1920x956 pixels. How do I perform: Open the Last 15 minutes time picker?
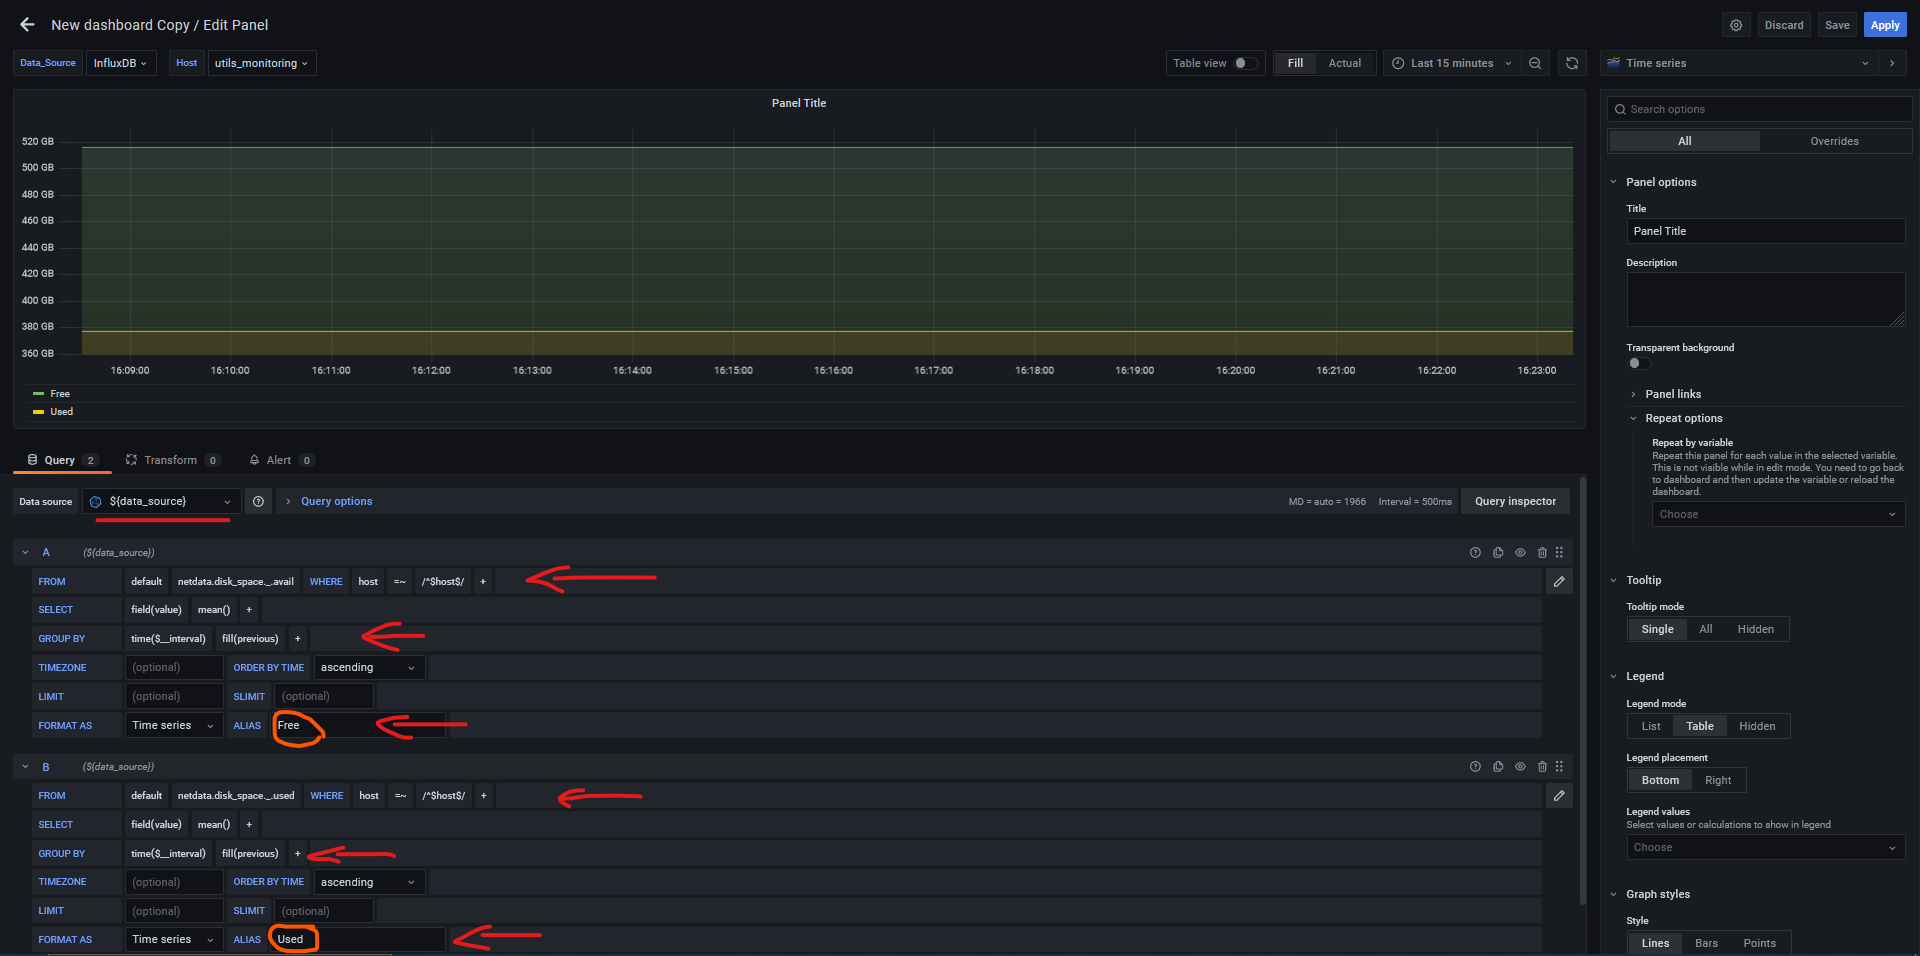(x=1451, y=63)
